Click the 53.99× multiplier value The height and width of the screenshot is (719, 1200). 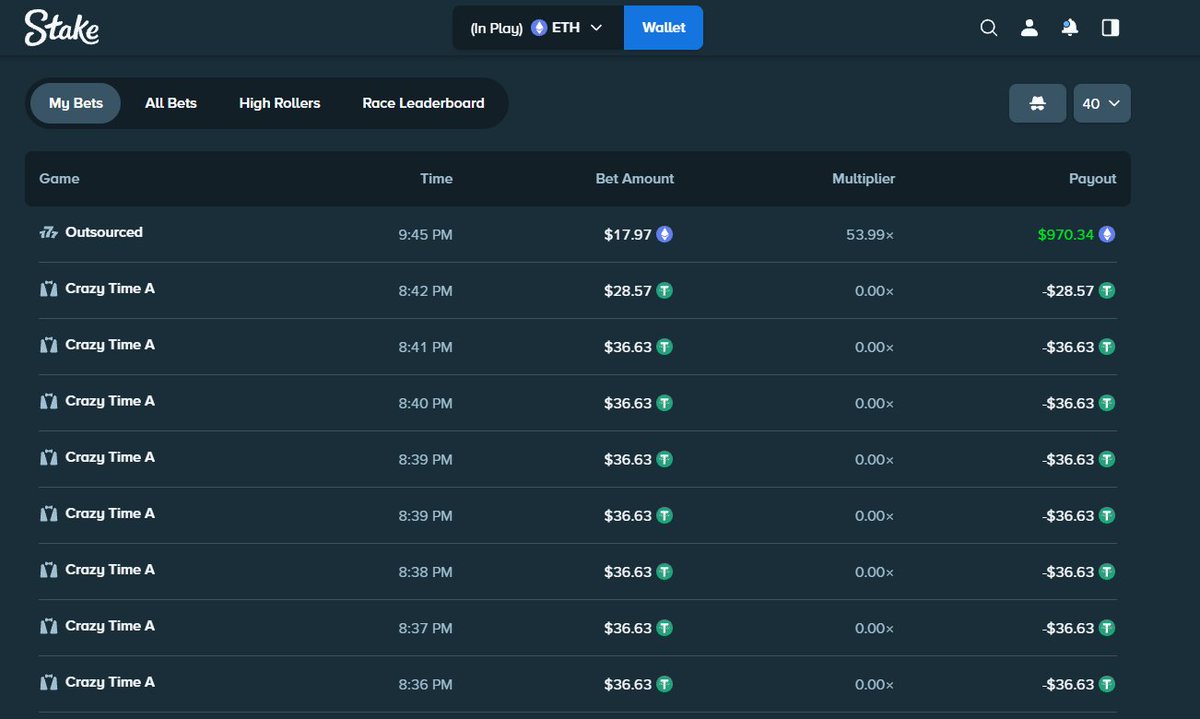coord(870,235)
